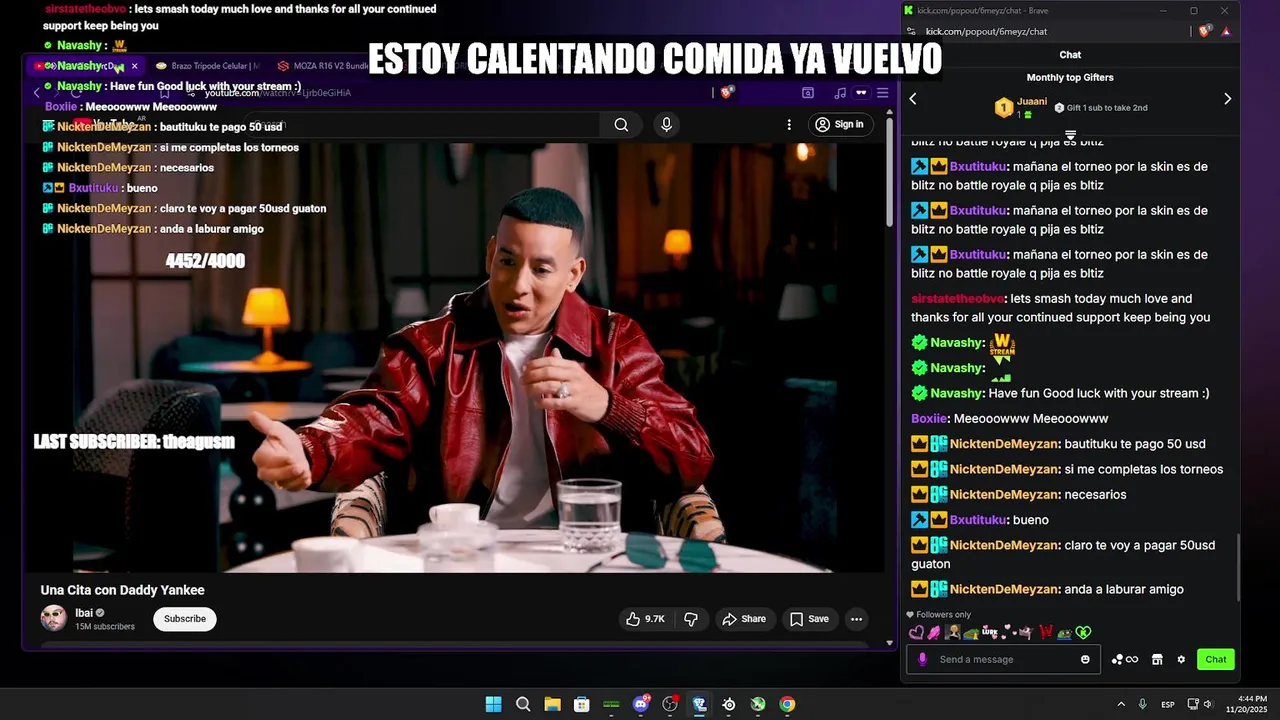Subscribe to the Ibai channel

tap(185, 619)
